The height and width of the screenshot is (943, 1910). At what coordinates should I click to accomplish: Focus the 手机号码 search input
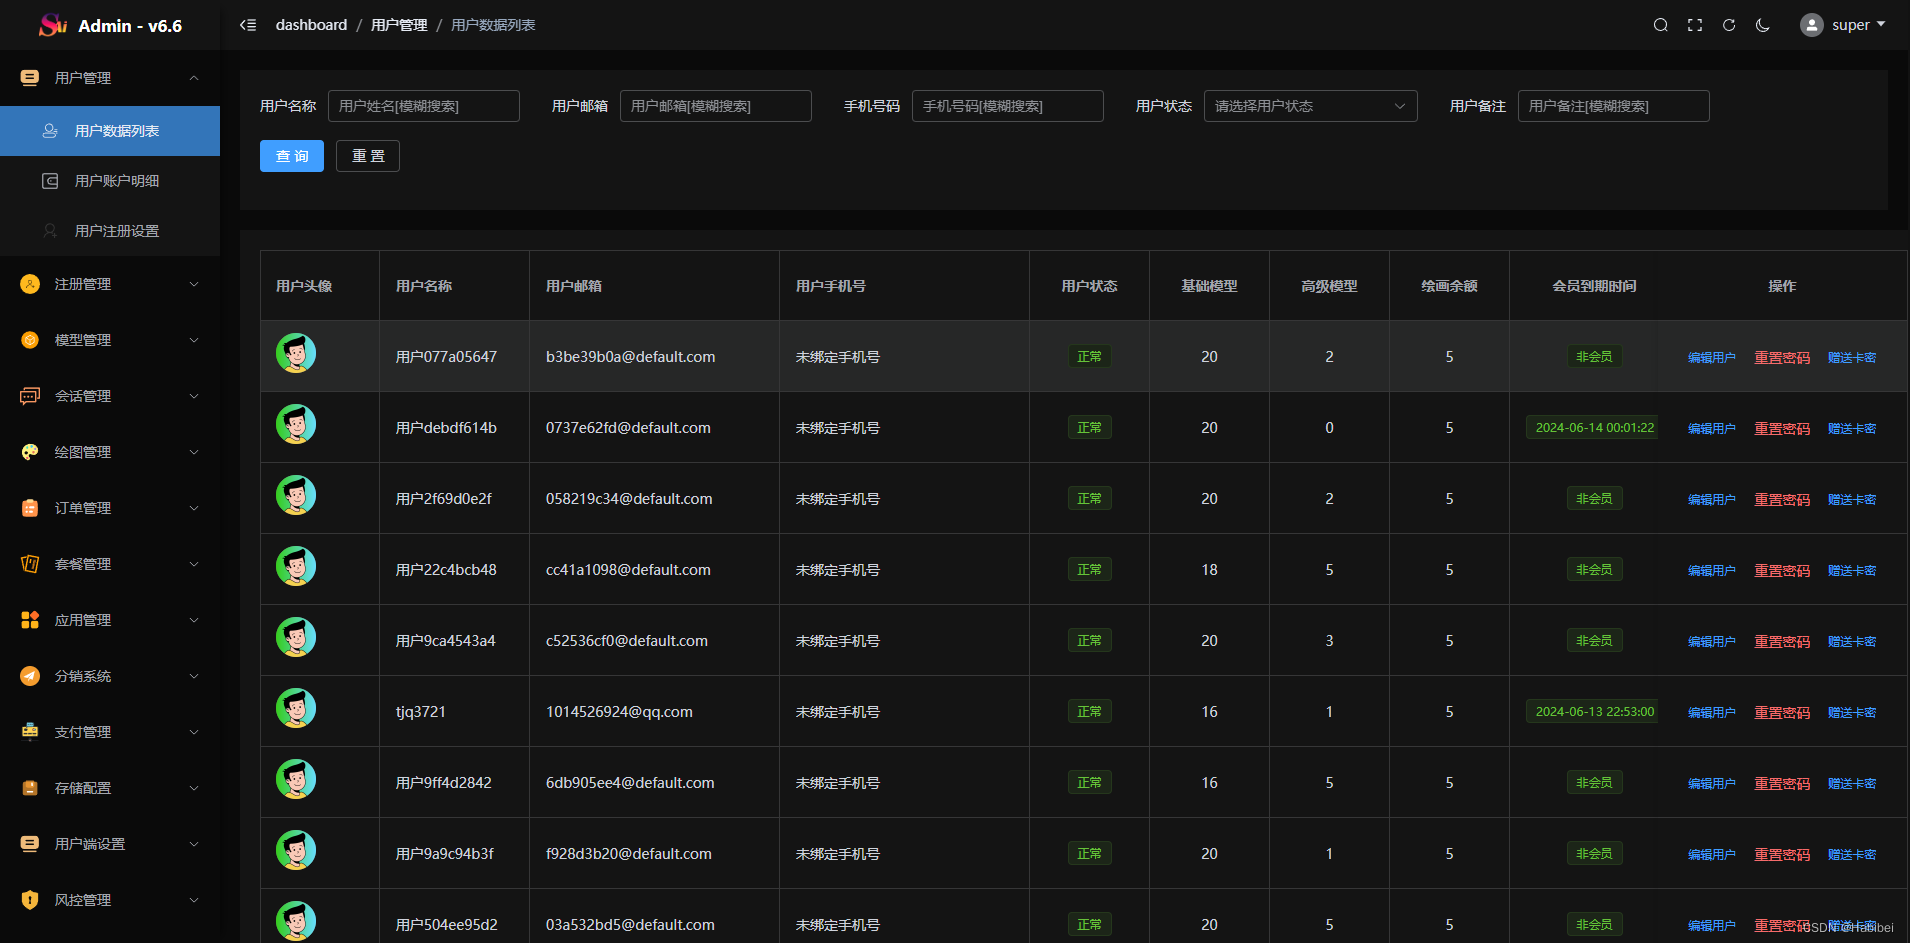coord(1008,106)
